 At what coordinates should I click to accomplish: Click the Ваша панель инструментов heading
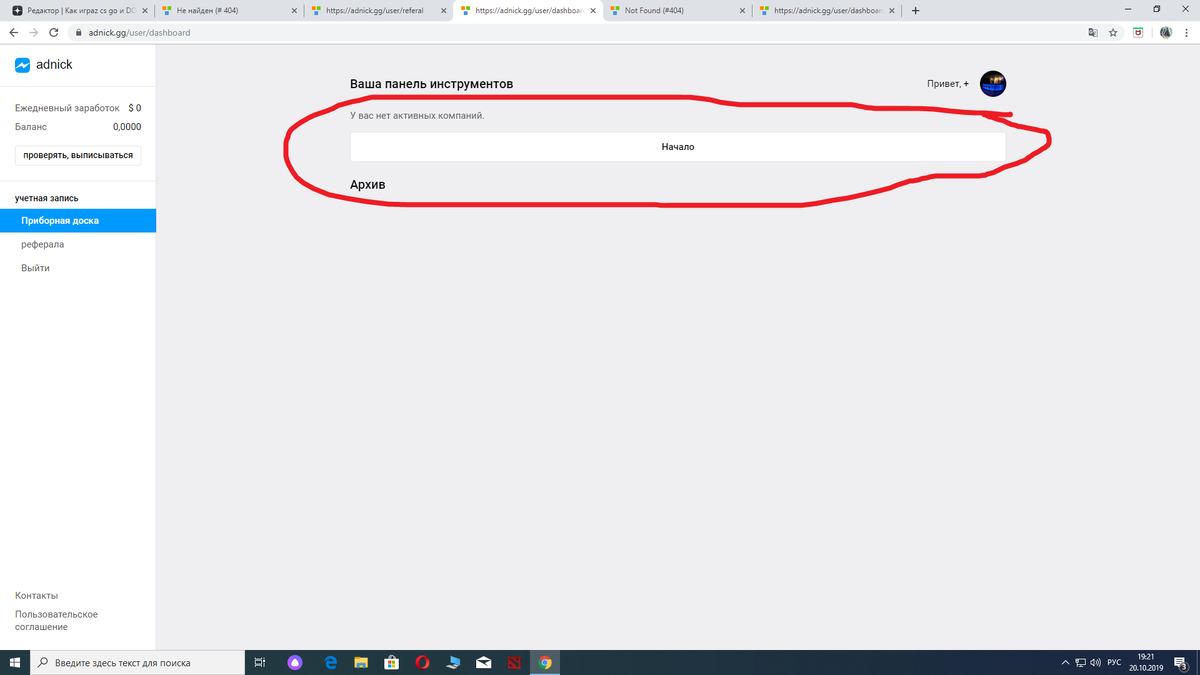432,84
